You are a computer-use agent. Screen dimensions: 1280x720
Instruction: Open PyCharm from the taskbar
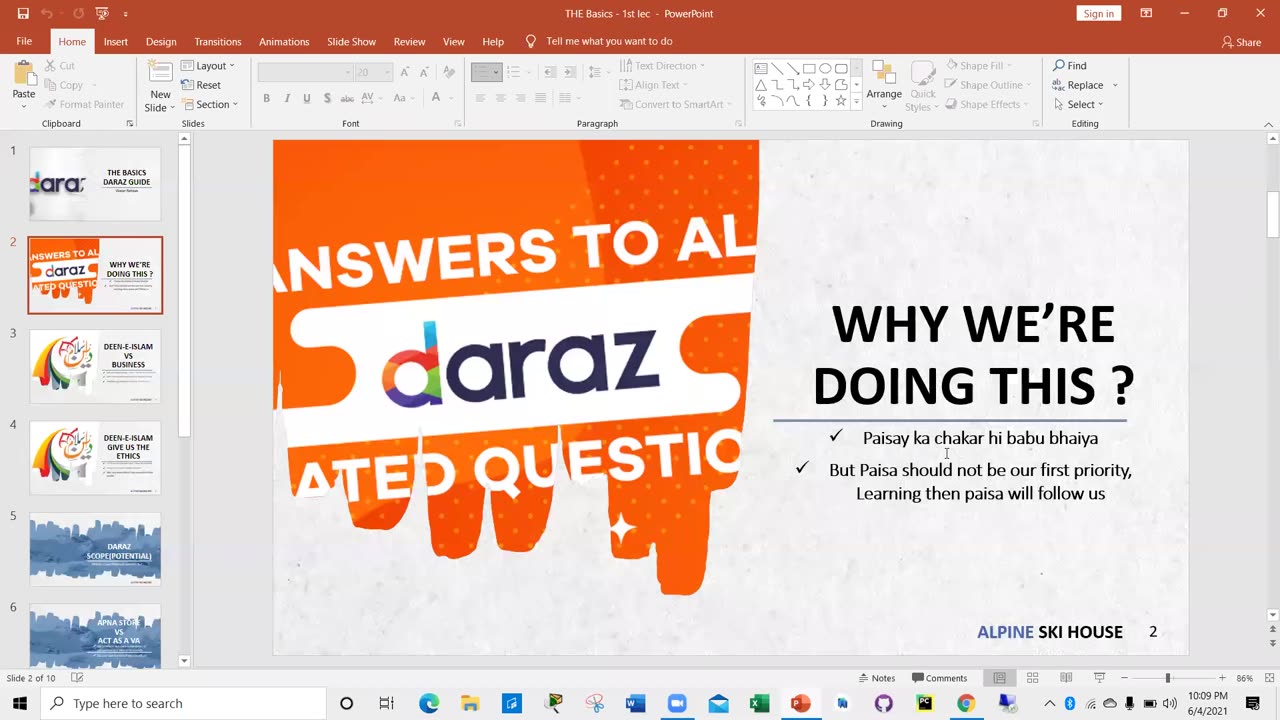(x=924, y=703)
